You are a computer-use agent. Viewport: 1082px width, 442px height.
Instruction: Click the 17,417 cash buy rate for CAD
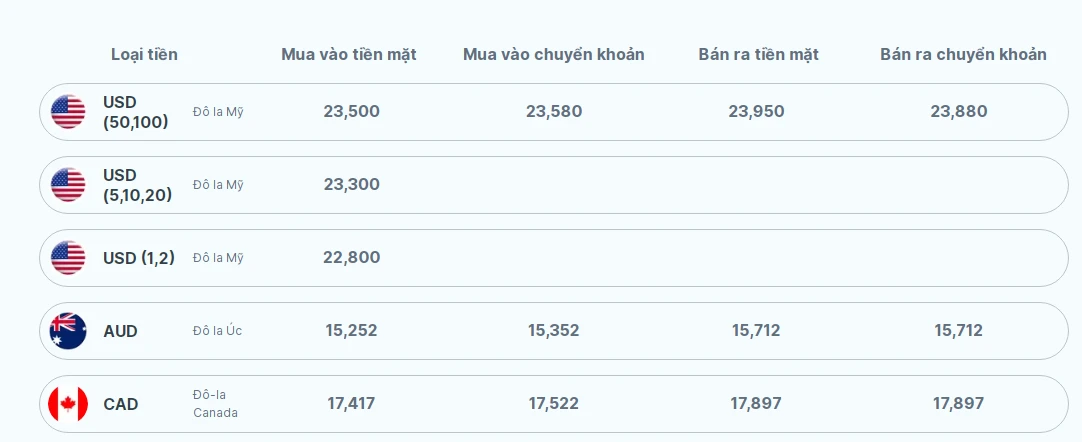pyautogui.click(x=351, y=403)
